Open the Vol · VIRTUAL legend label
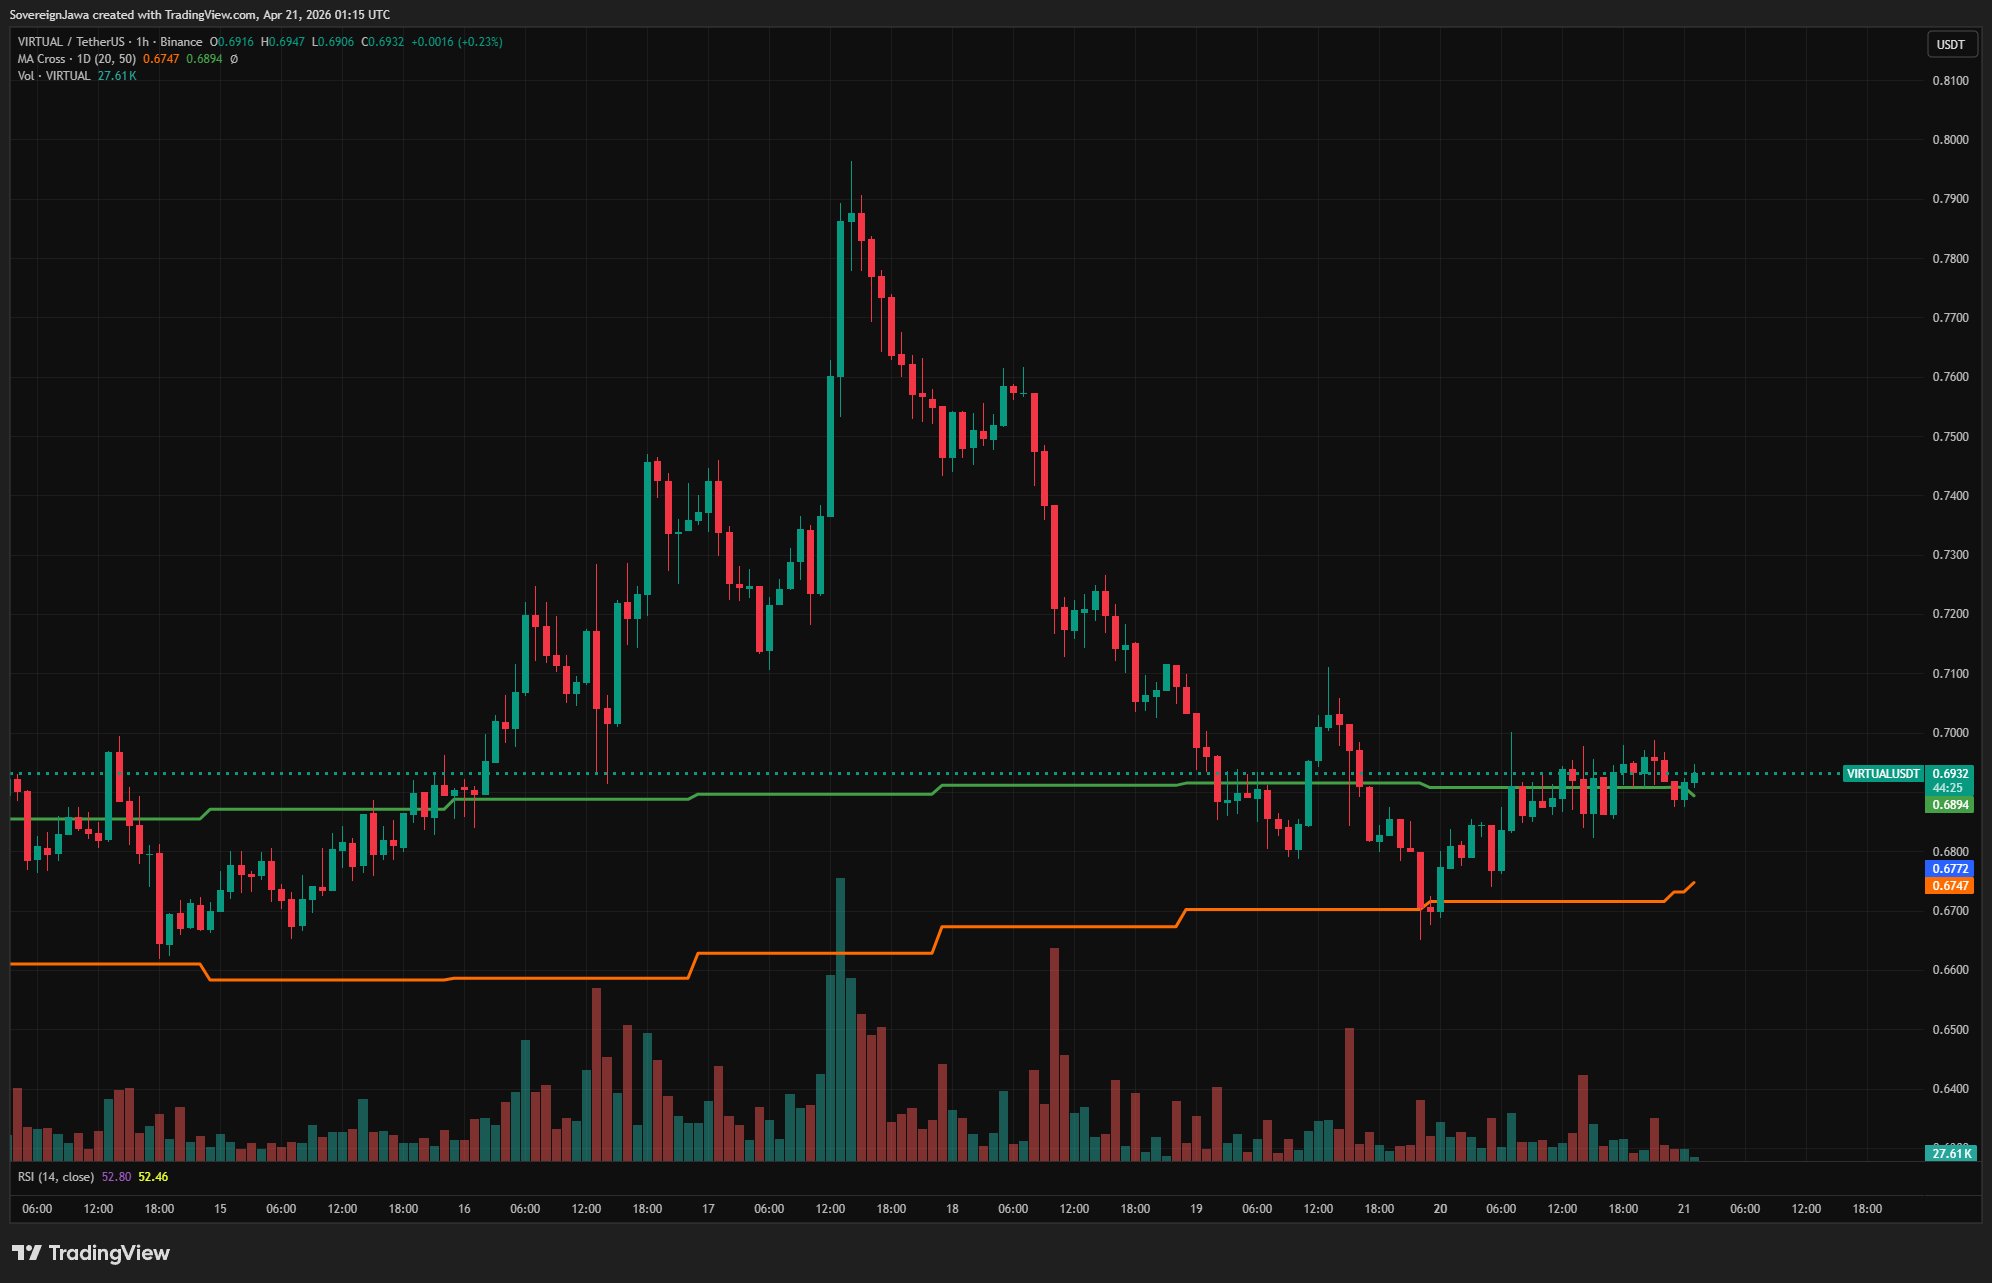The image size is (1992, 1283). coord(54,76)
